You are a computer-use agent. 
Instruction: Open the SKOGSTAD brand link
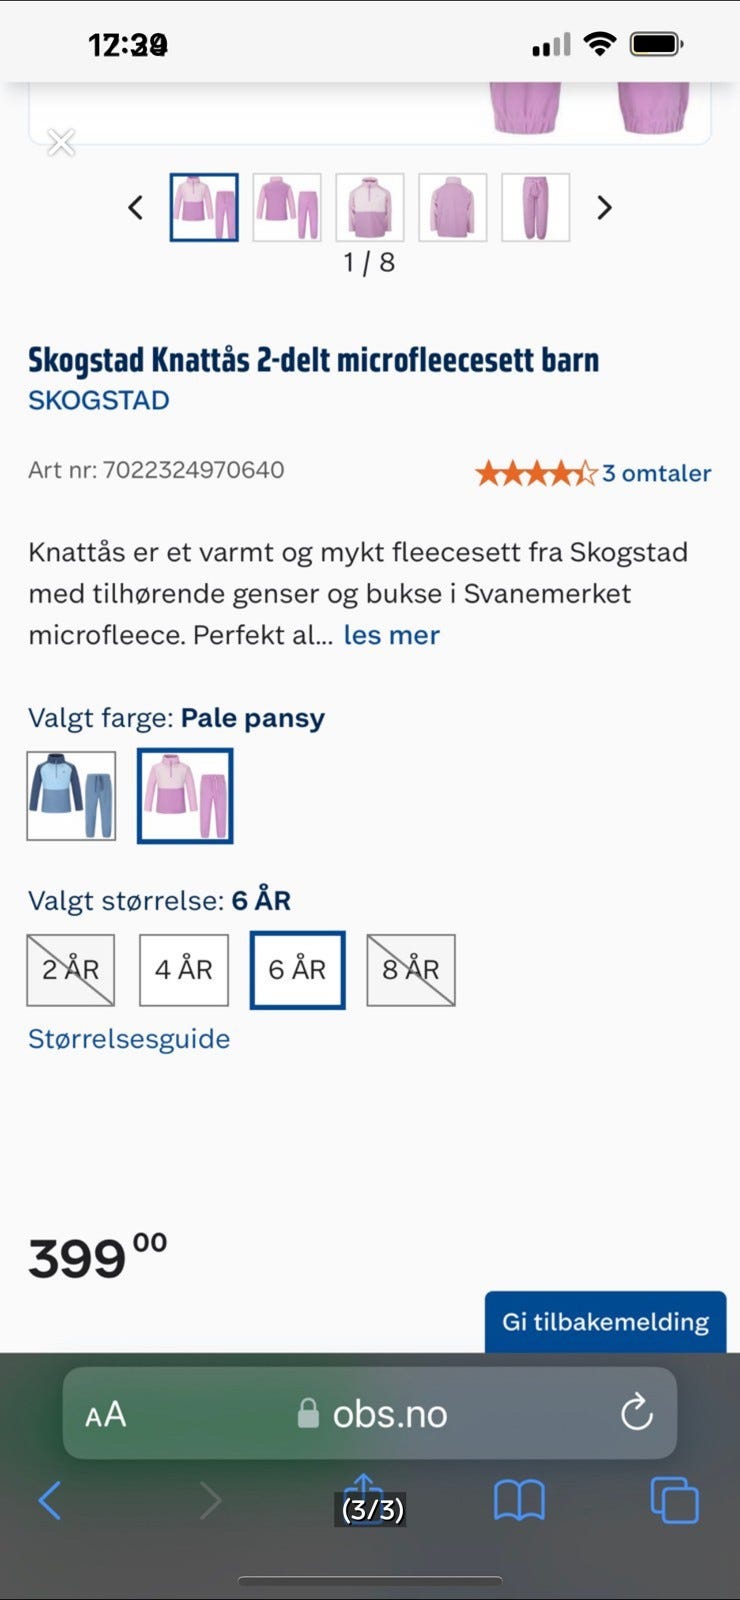(99, 400)
